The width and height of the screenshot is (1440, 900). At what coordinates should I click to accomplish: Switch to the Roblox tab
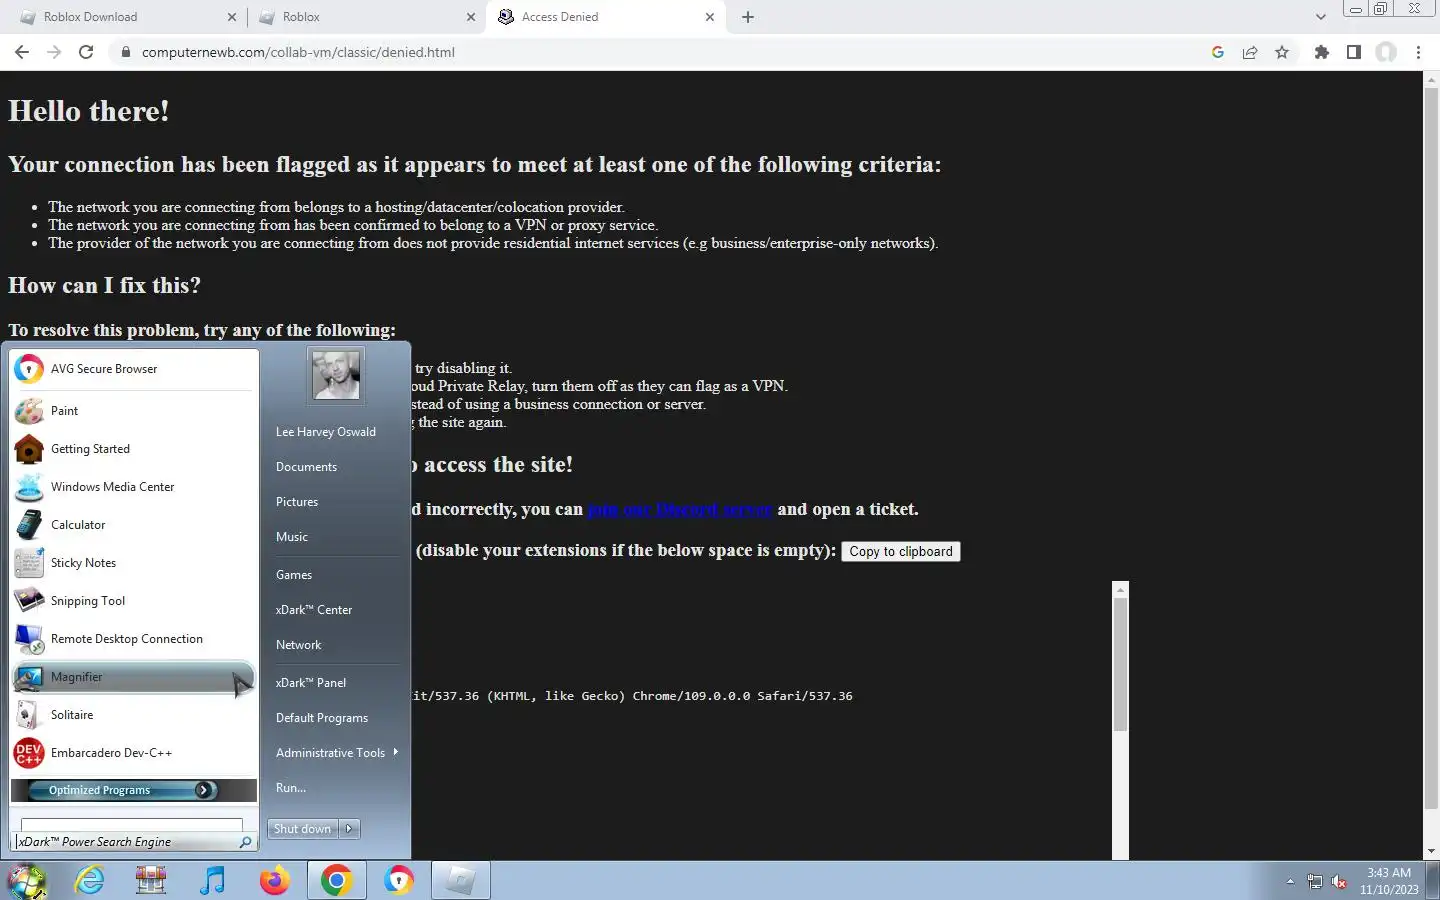click(364, 17)
